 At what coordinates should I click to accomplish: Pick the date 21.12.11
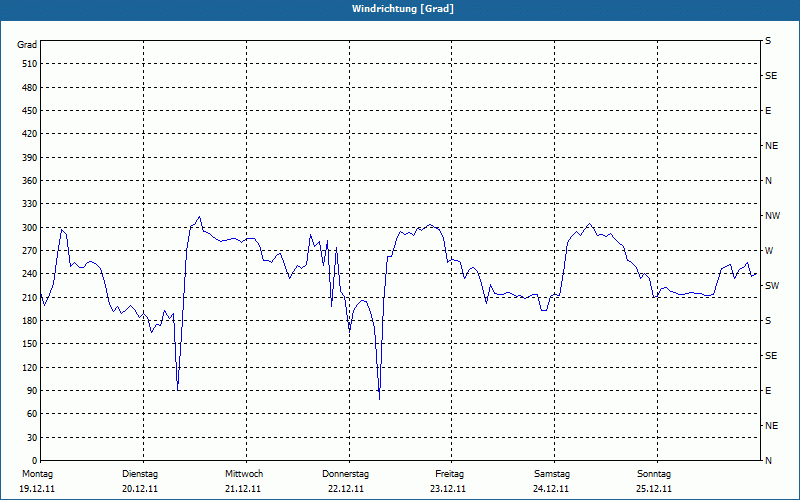point(243,489)
